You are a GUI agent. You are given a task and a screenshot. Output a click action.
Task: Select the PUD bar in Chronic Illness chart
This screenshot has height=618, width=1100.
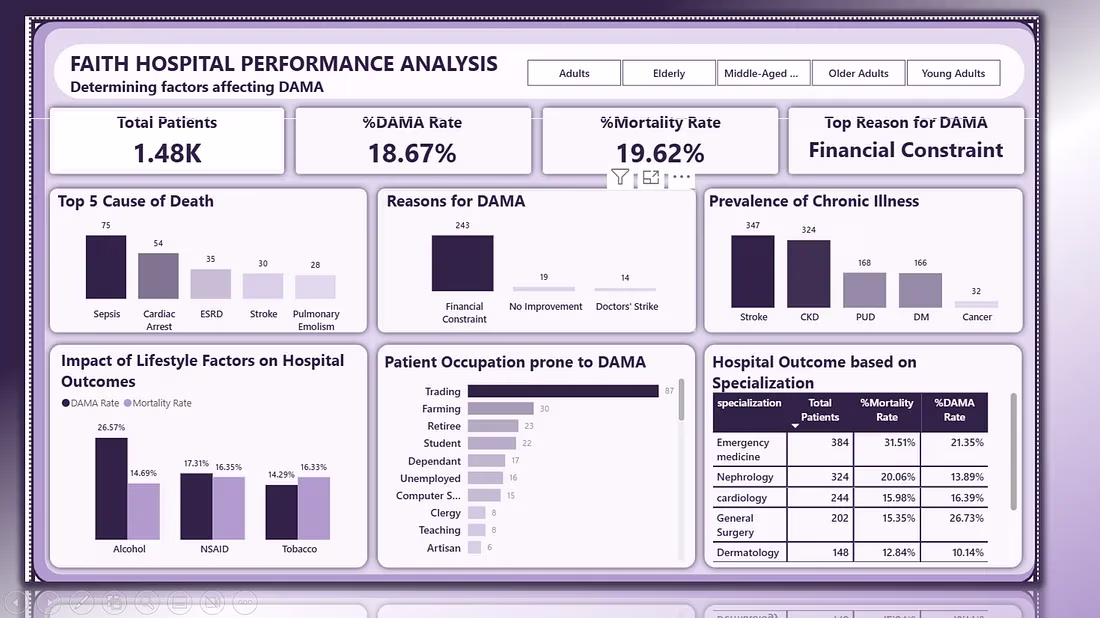pos(864,290)
